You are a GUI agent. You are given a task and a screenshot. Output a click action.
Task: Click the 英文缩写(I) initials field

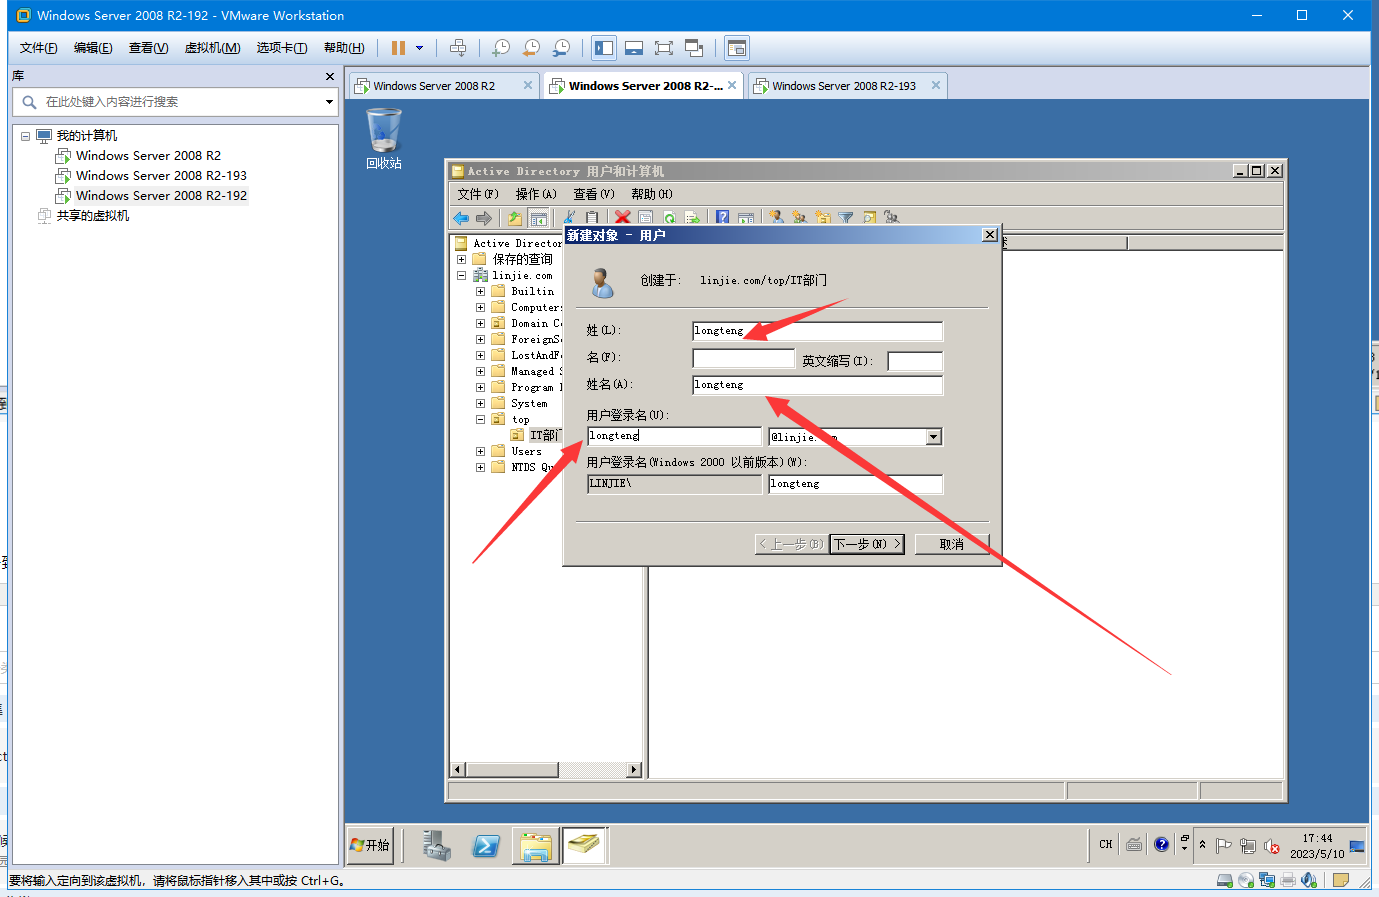pyautogui.click(x=915, y=361)
